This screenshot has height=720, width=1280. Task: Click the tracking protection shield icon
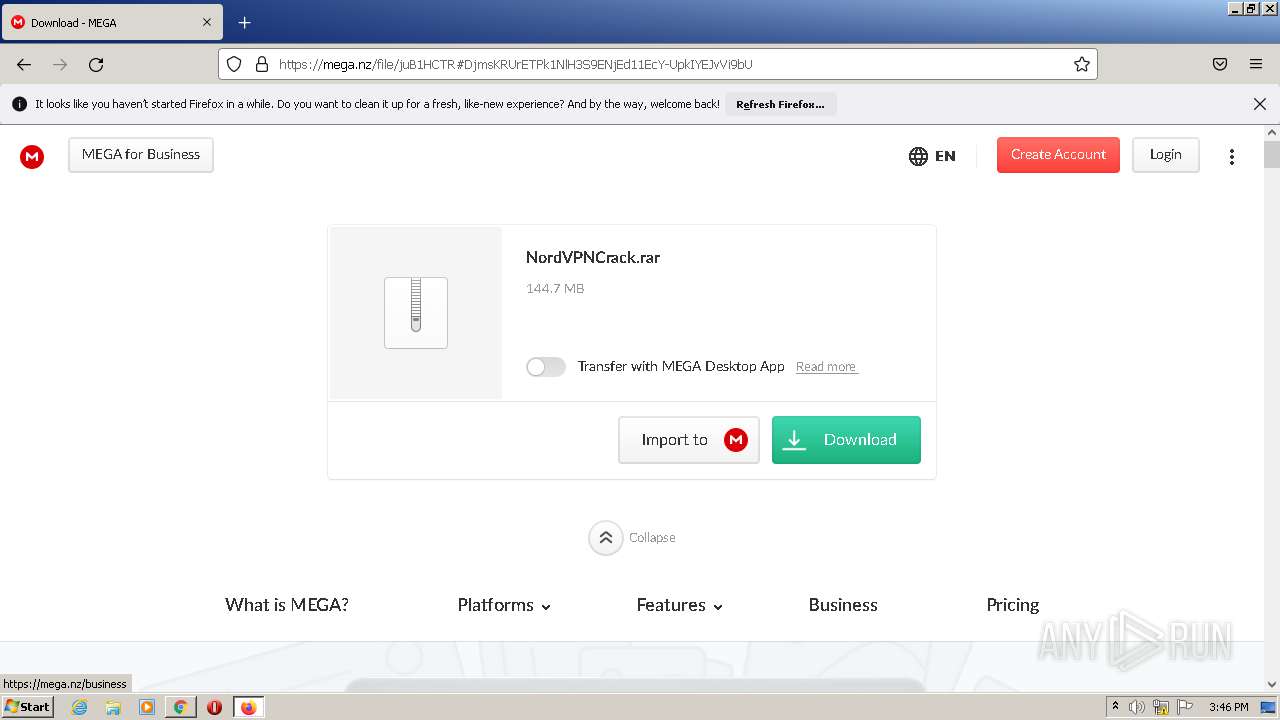tap(234, 64)
